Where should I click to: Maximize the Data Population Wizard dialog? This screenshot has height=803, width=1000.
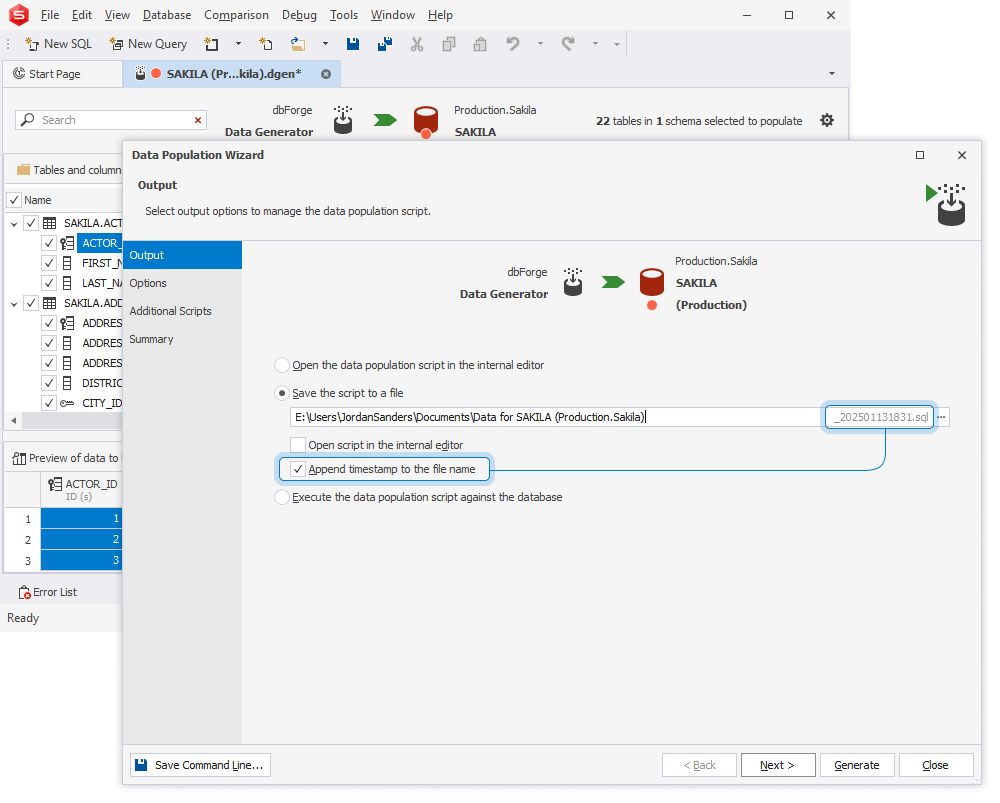tap(920, 155)
